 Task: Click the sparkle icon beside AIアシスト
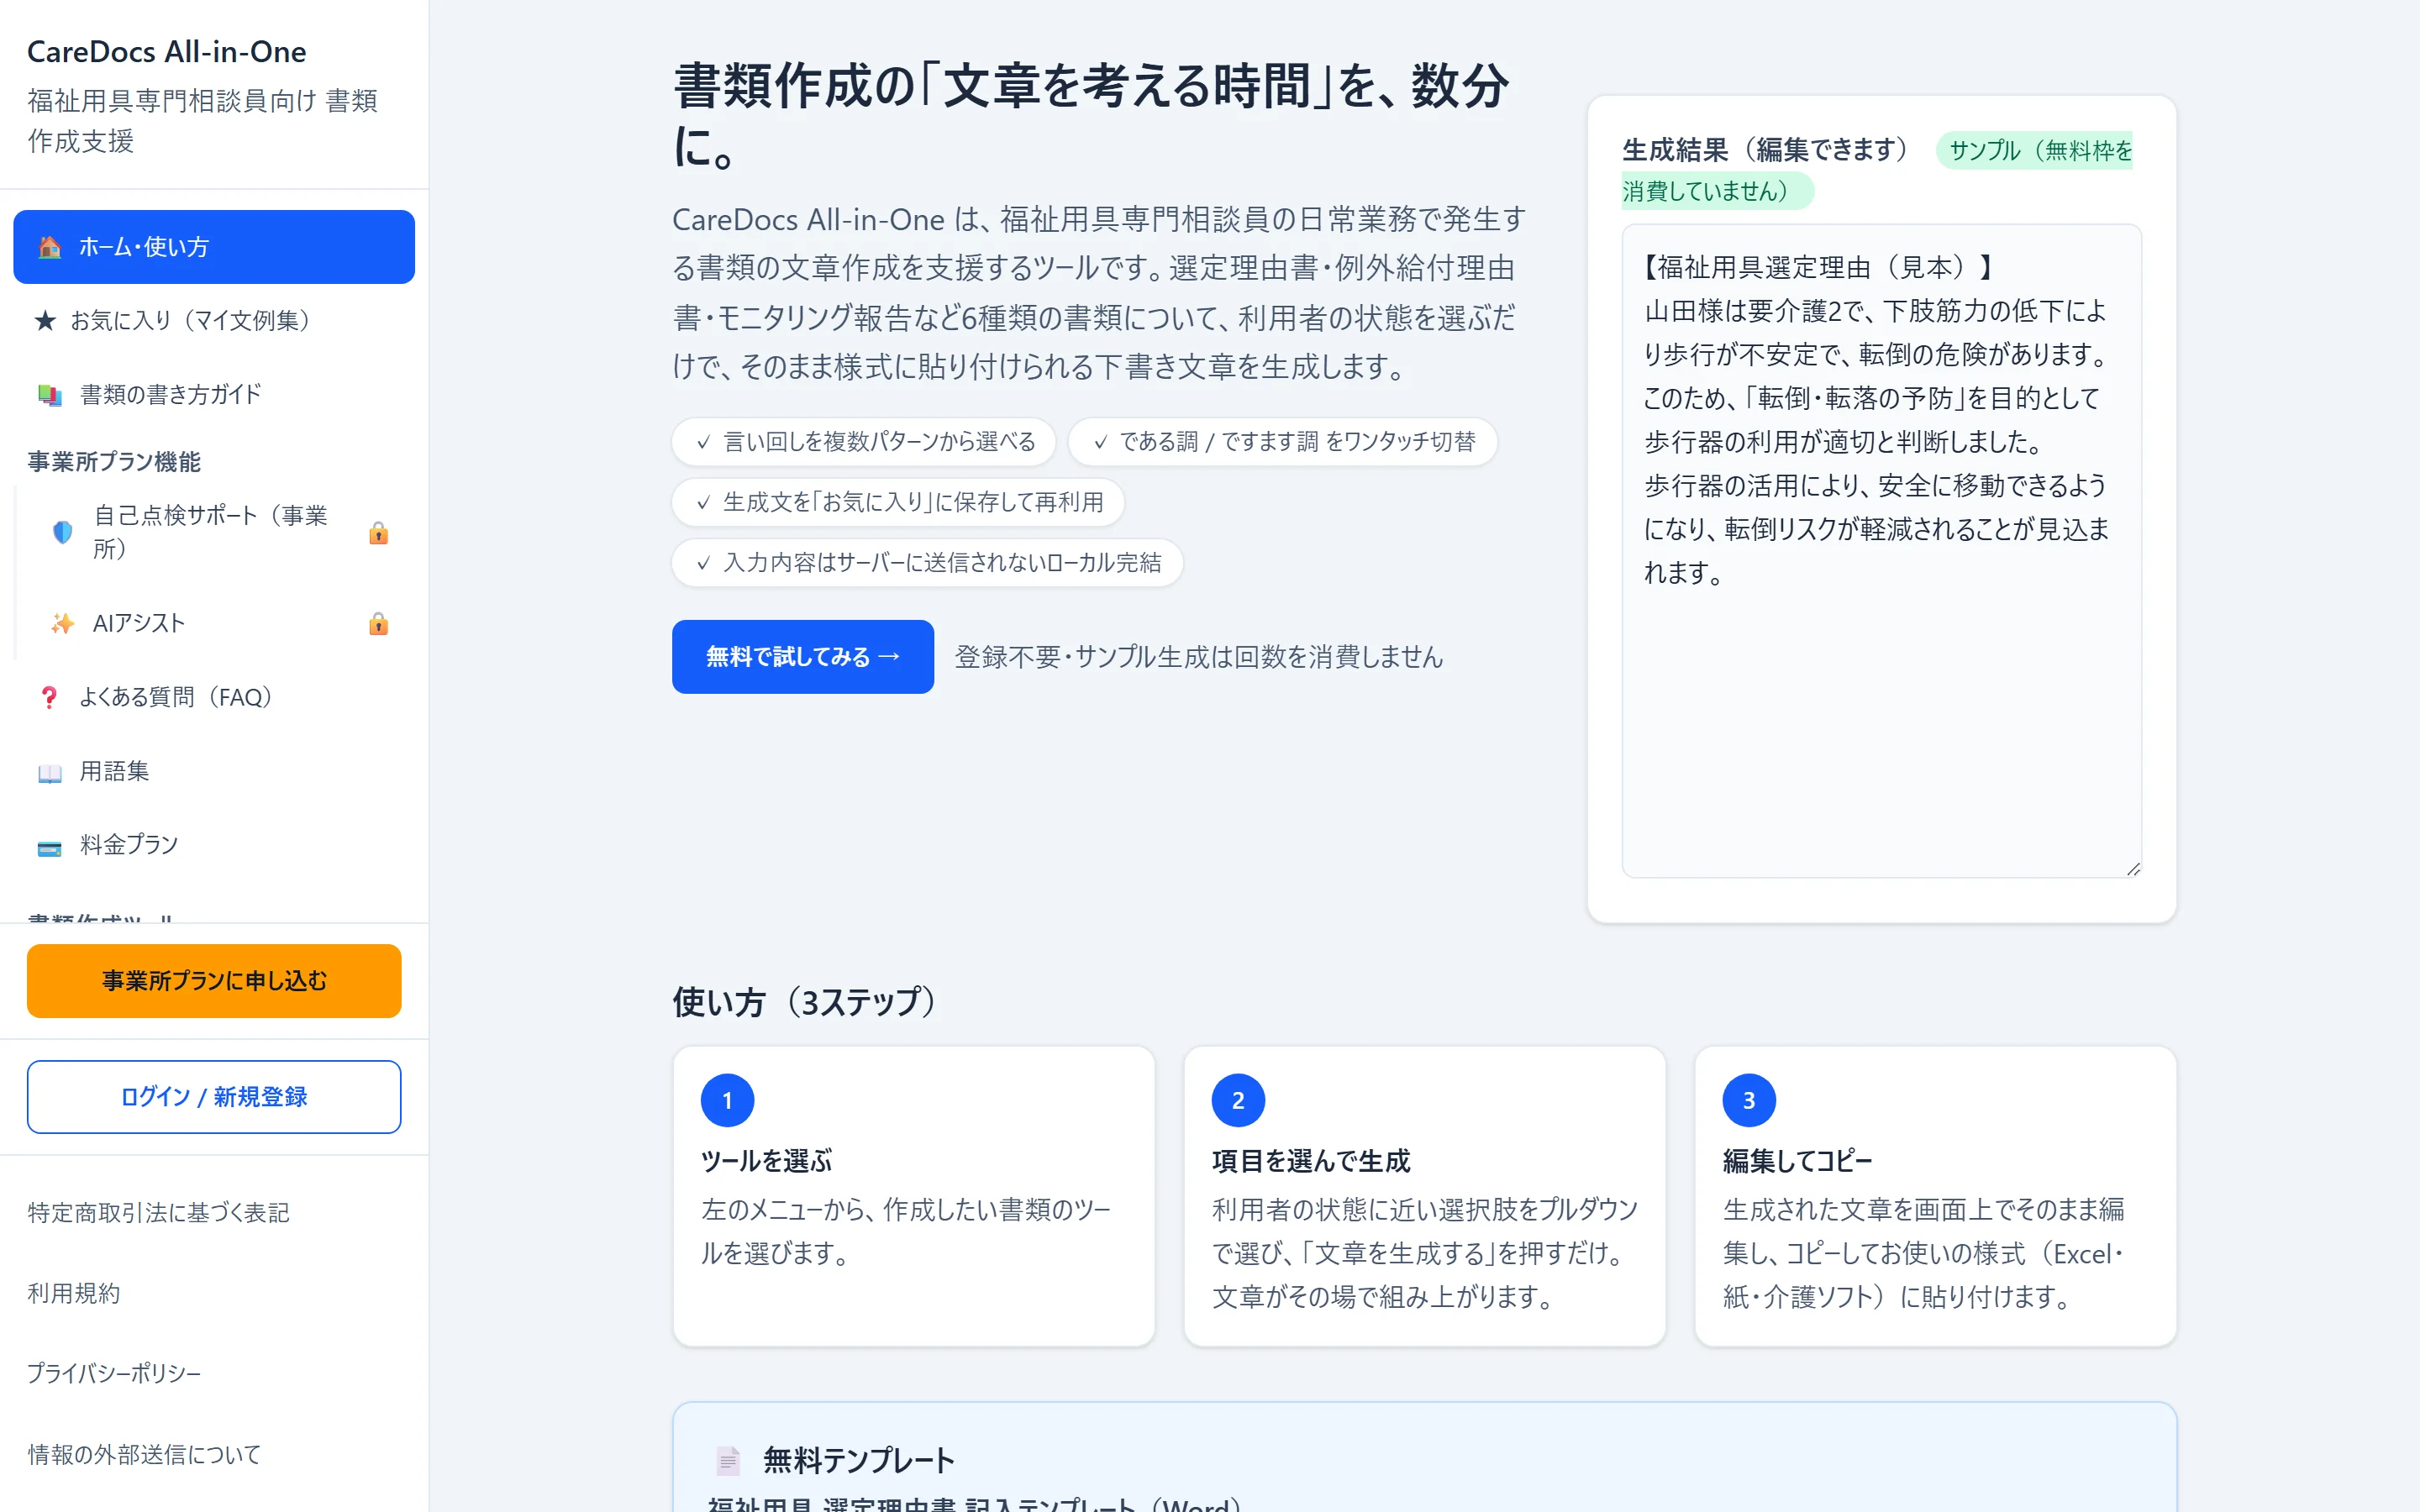click(x=63, y=624)
